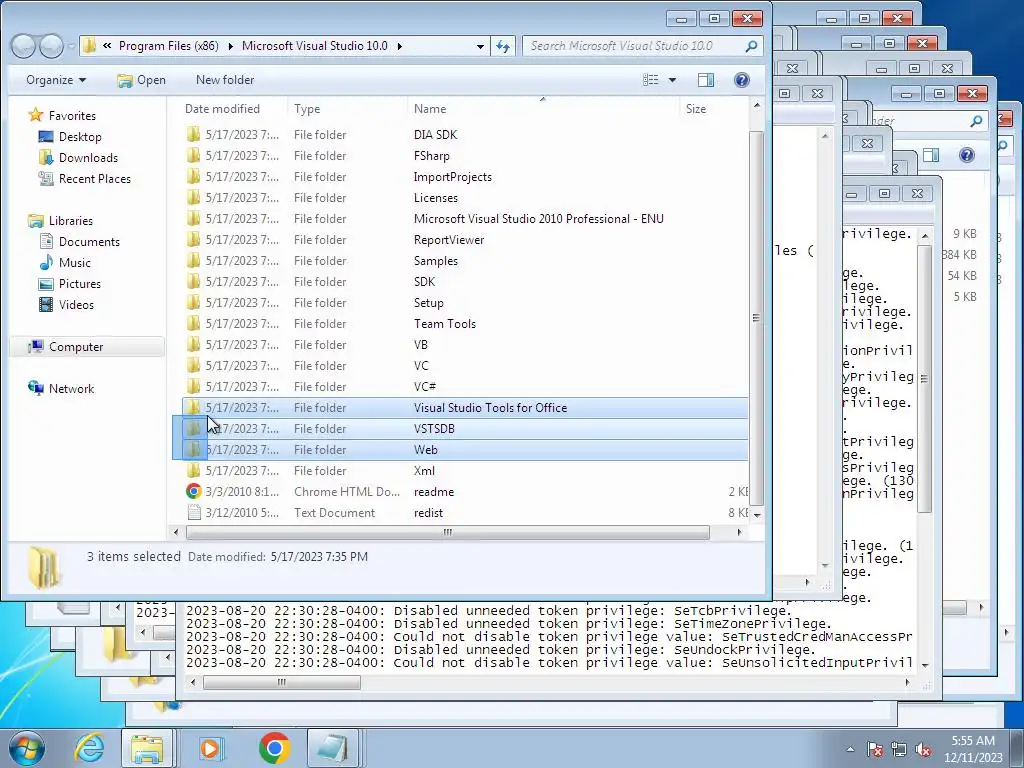The width and height of the screenshot is (1024, 768).
Task: Open Windows Explorer taskbar button
Action: tap(146, 748)
